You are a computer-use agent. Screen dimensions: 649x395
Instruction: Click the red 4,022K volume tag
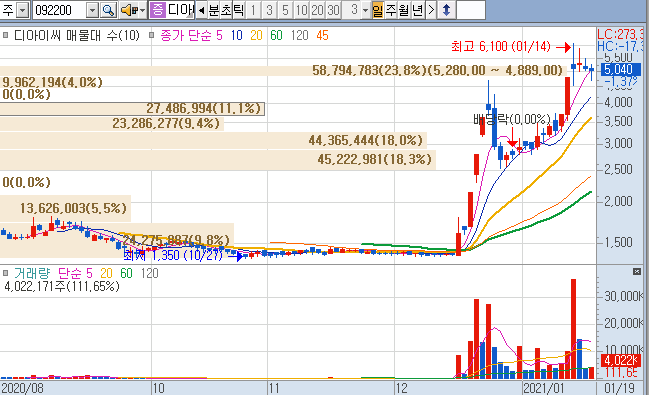click(x=620, y=360)
